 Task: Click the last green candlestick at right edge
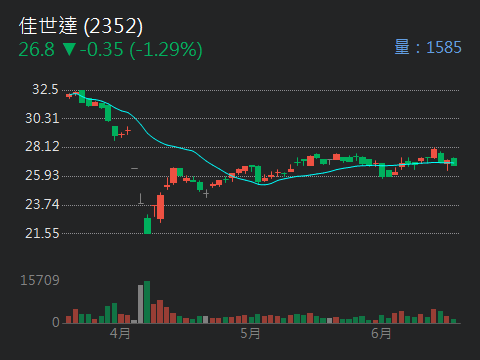[454, 162]
